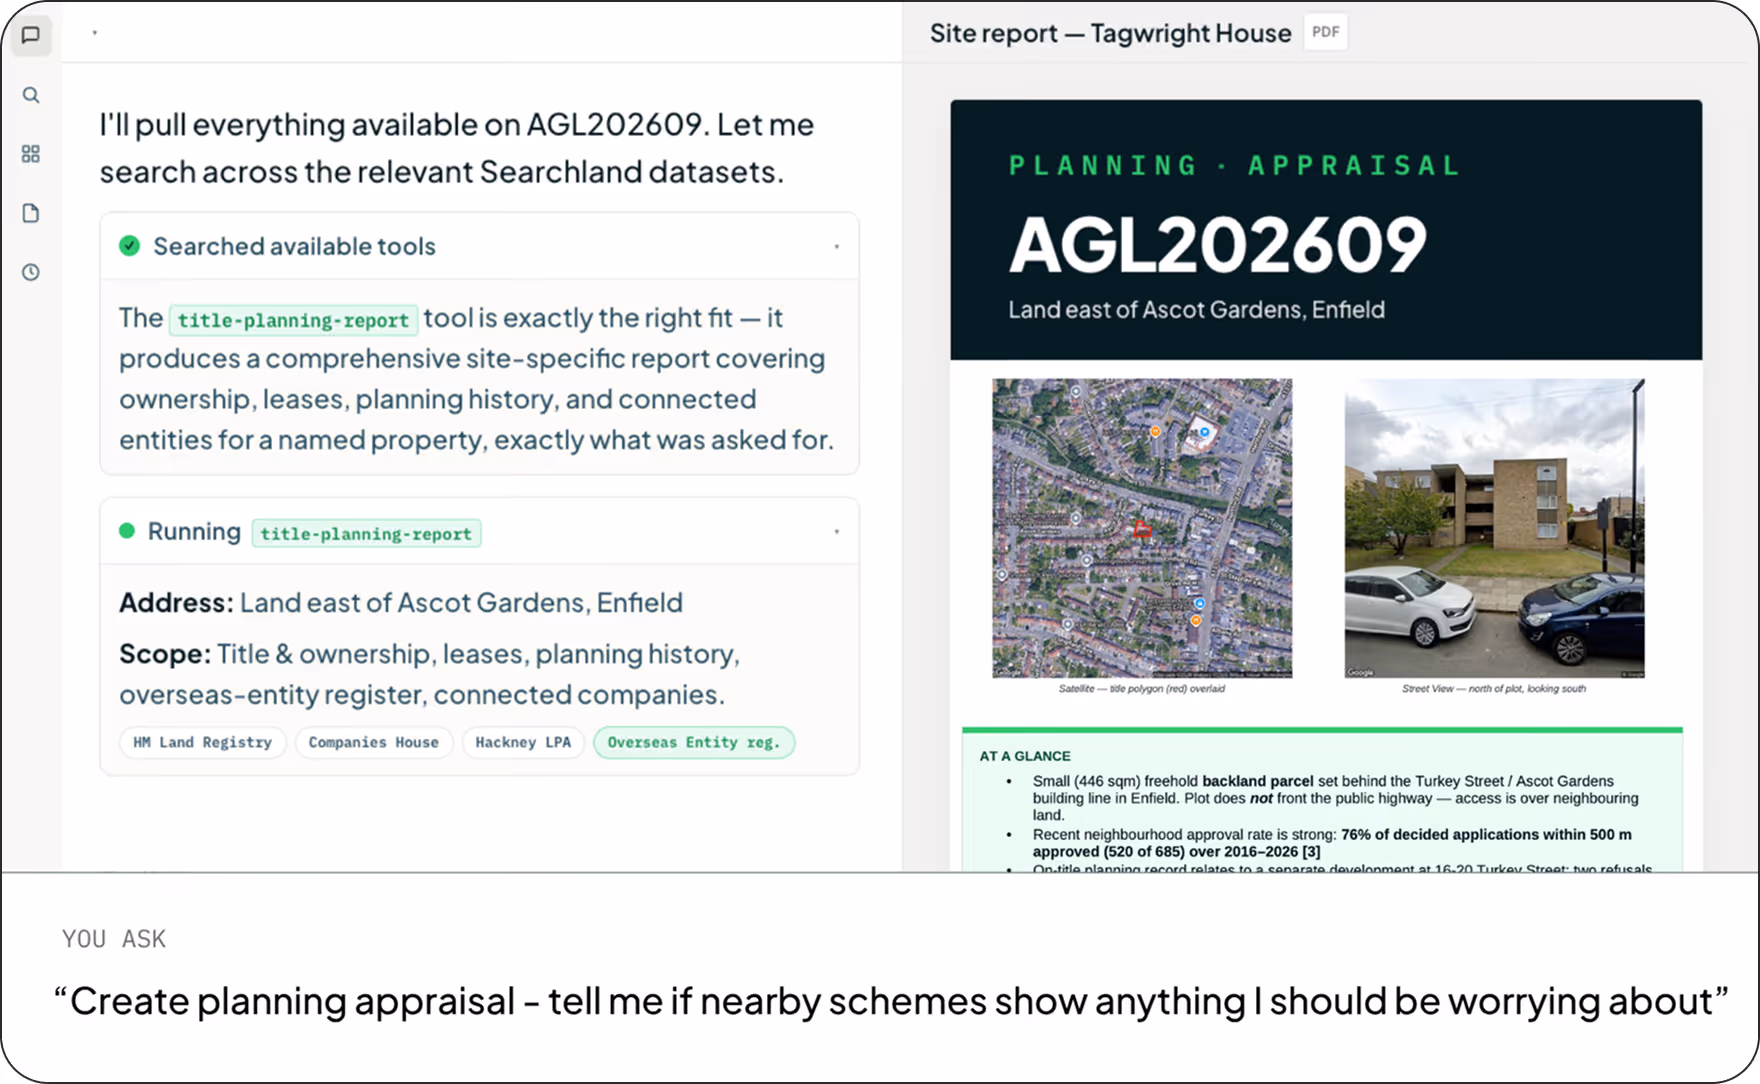This screenshot has height=1084, width=1760.
Task: Select the Overseas Entity reg. chip
Action: (694, 742)
